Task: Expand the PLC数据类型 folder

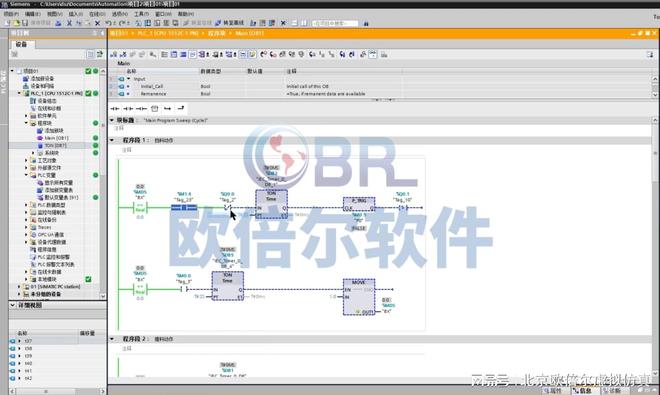Action: (x=27, y=205)
